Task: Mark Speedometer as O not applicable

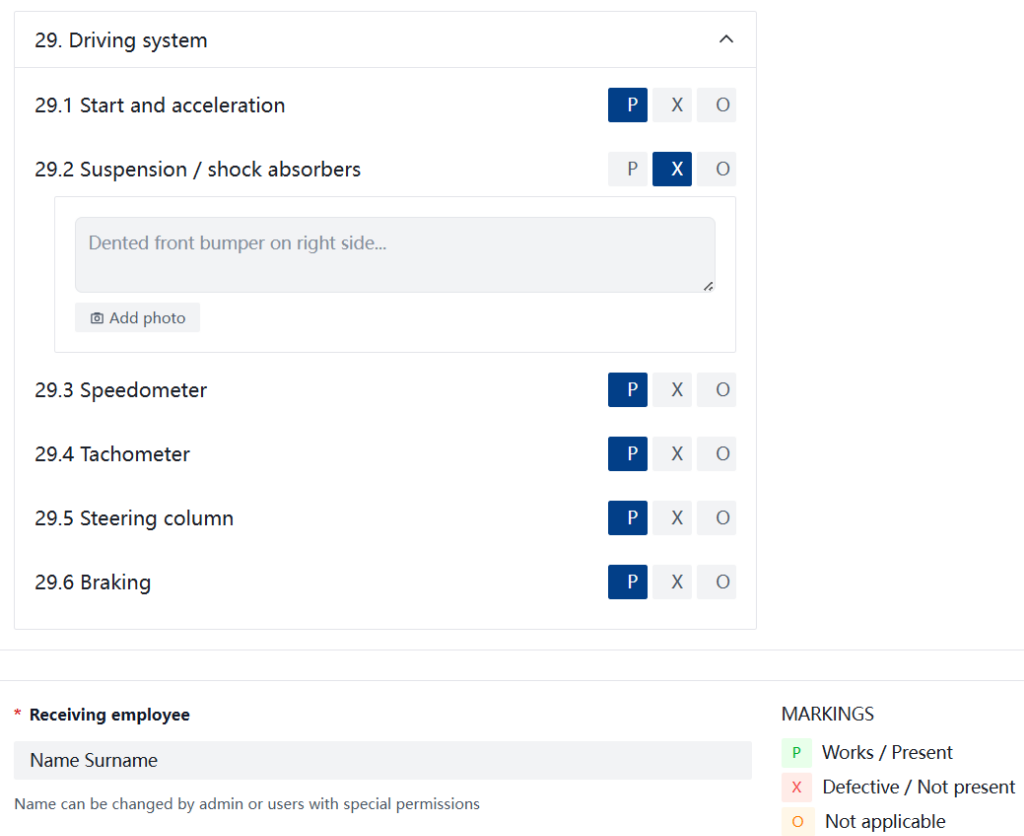Action: 716,389
